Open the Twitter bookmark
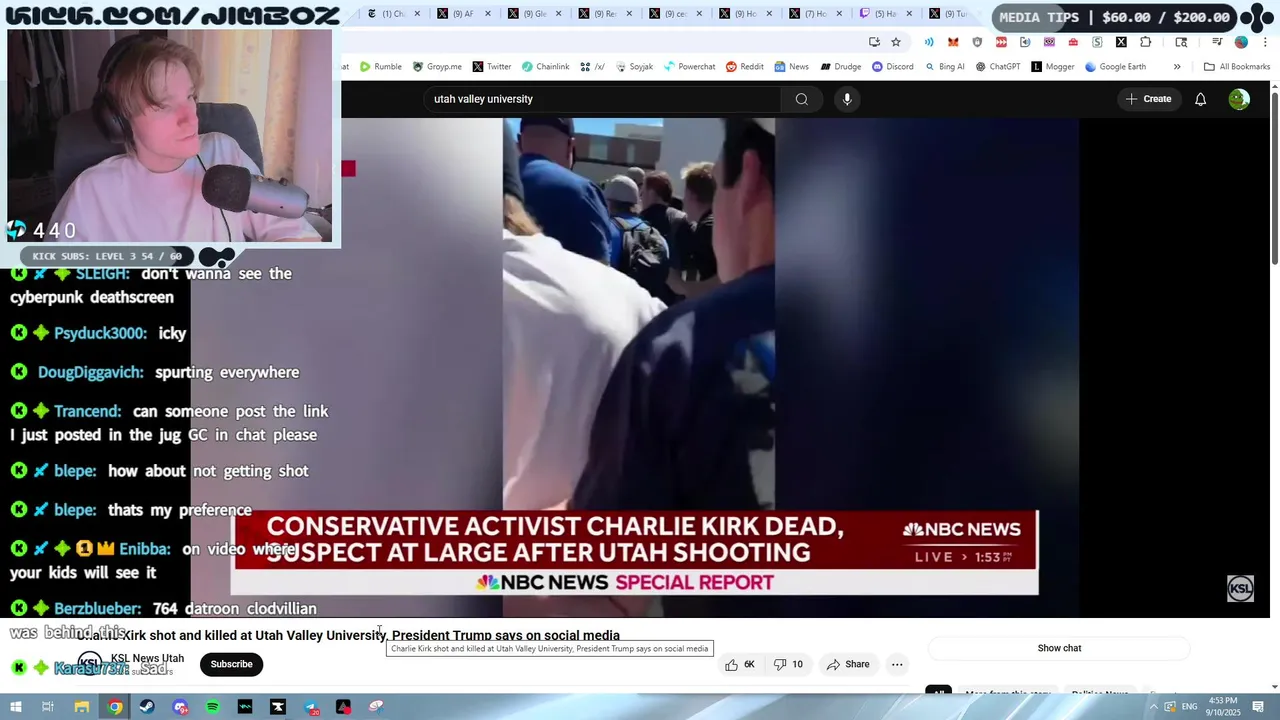 point(491,67)
